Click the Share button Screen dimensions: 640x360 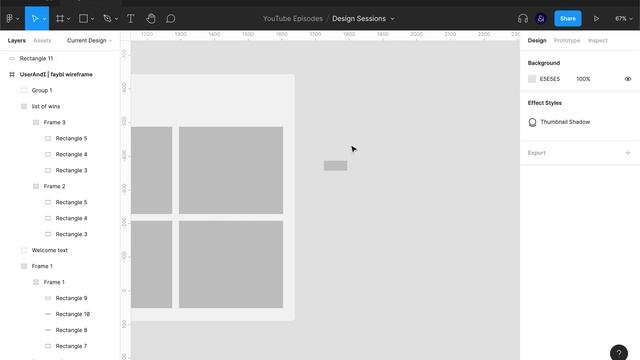click(x=568, y=18)
